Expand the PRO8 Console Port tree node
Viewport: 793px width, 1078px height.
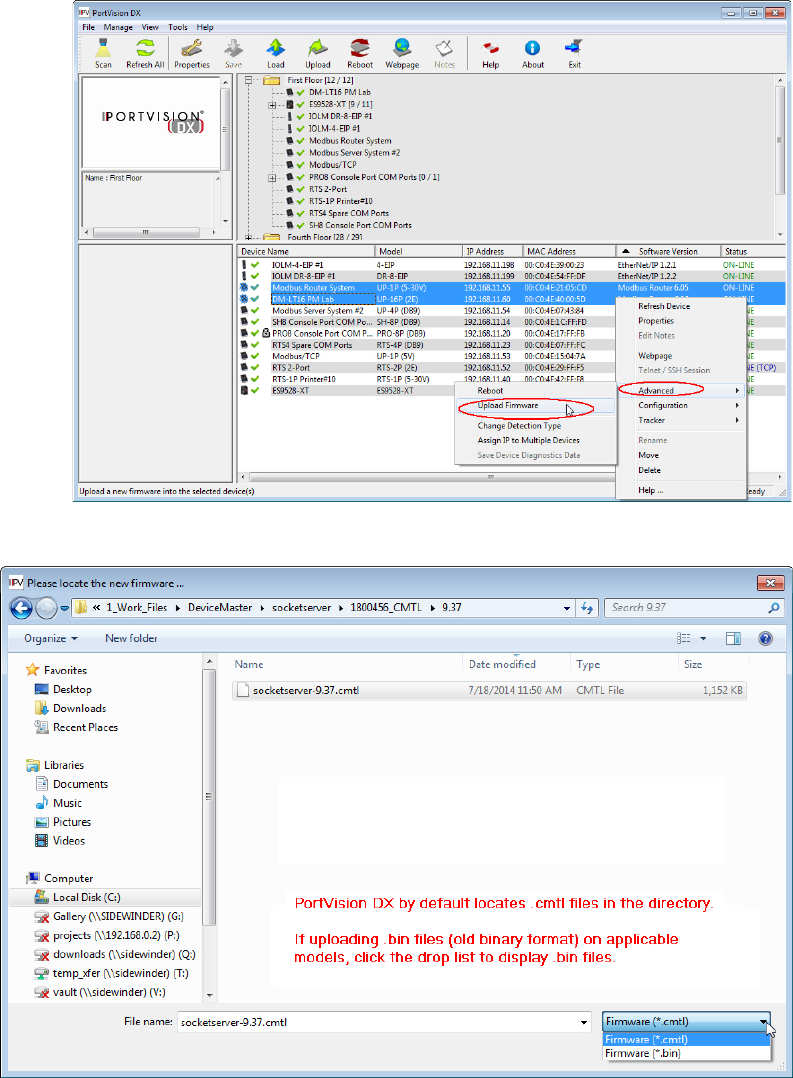pos(272,177)
